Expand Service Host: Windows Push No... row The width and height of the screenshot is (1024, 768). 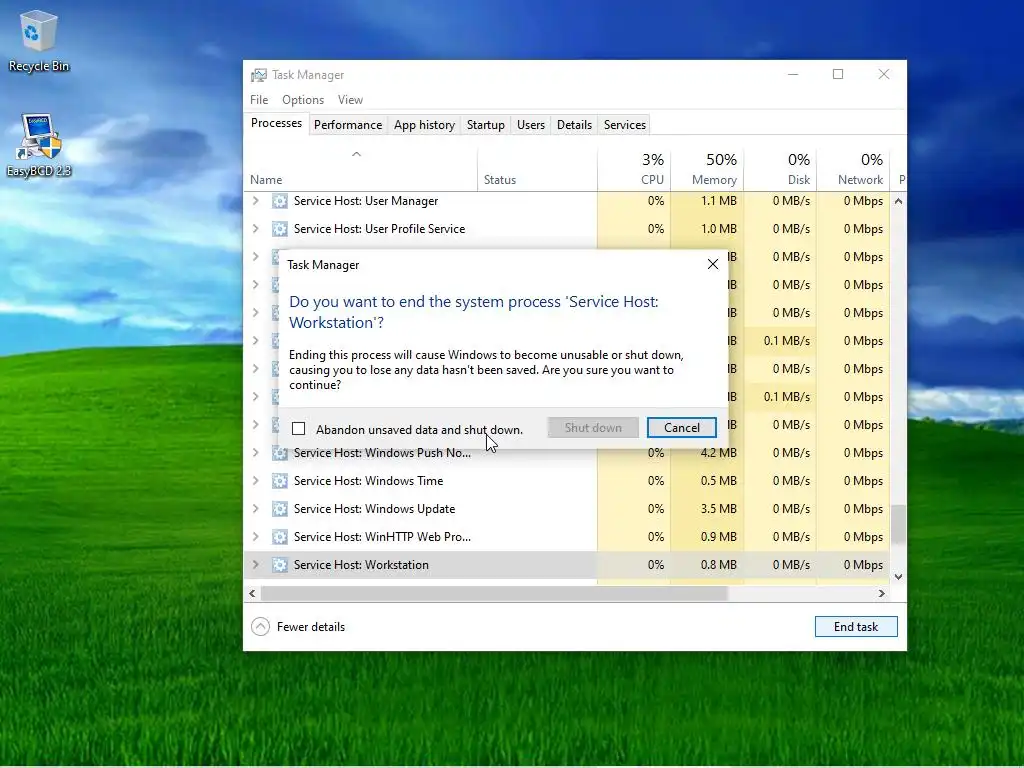coord(256,453)
